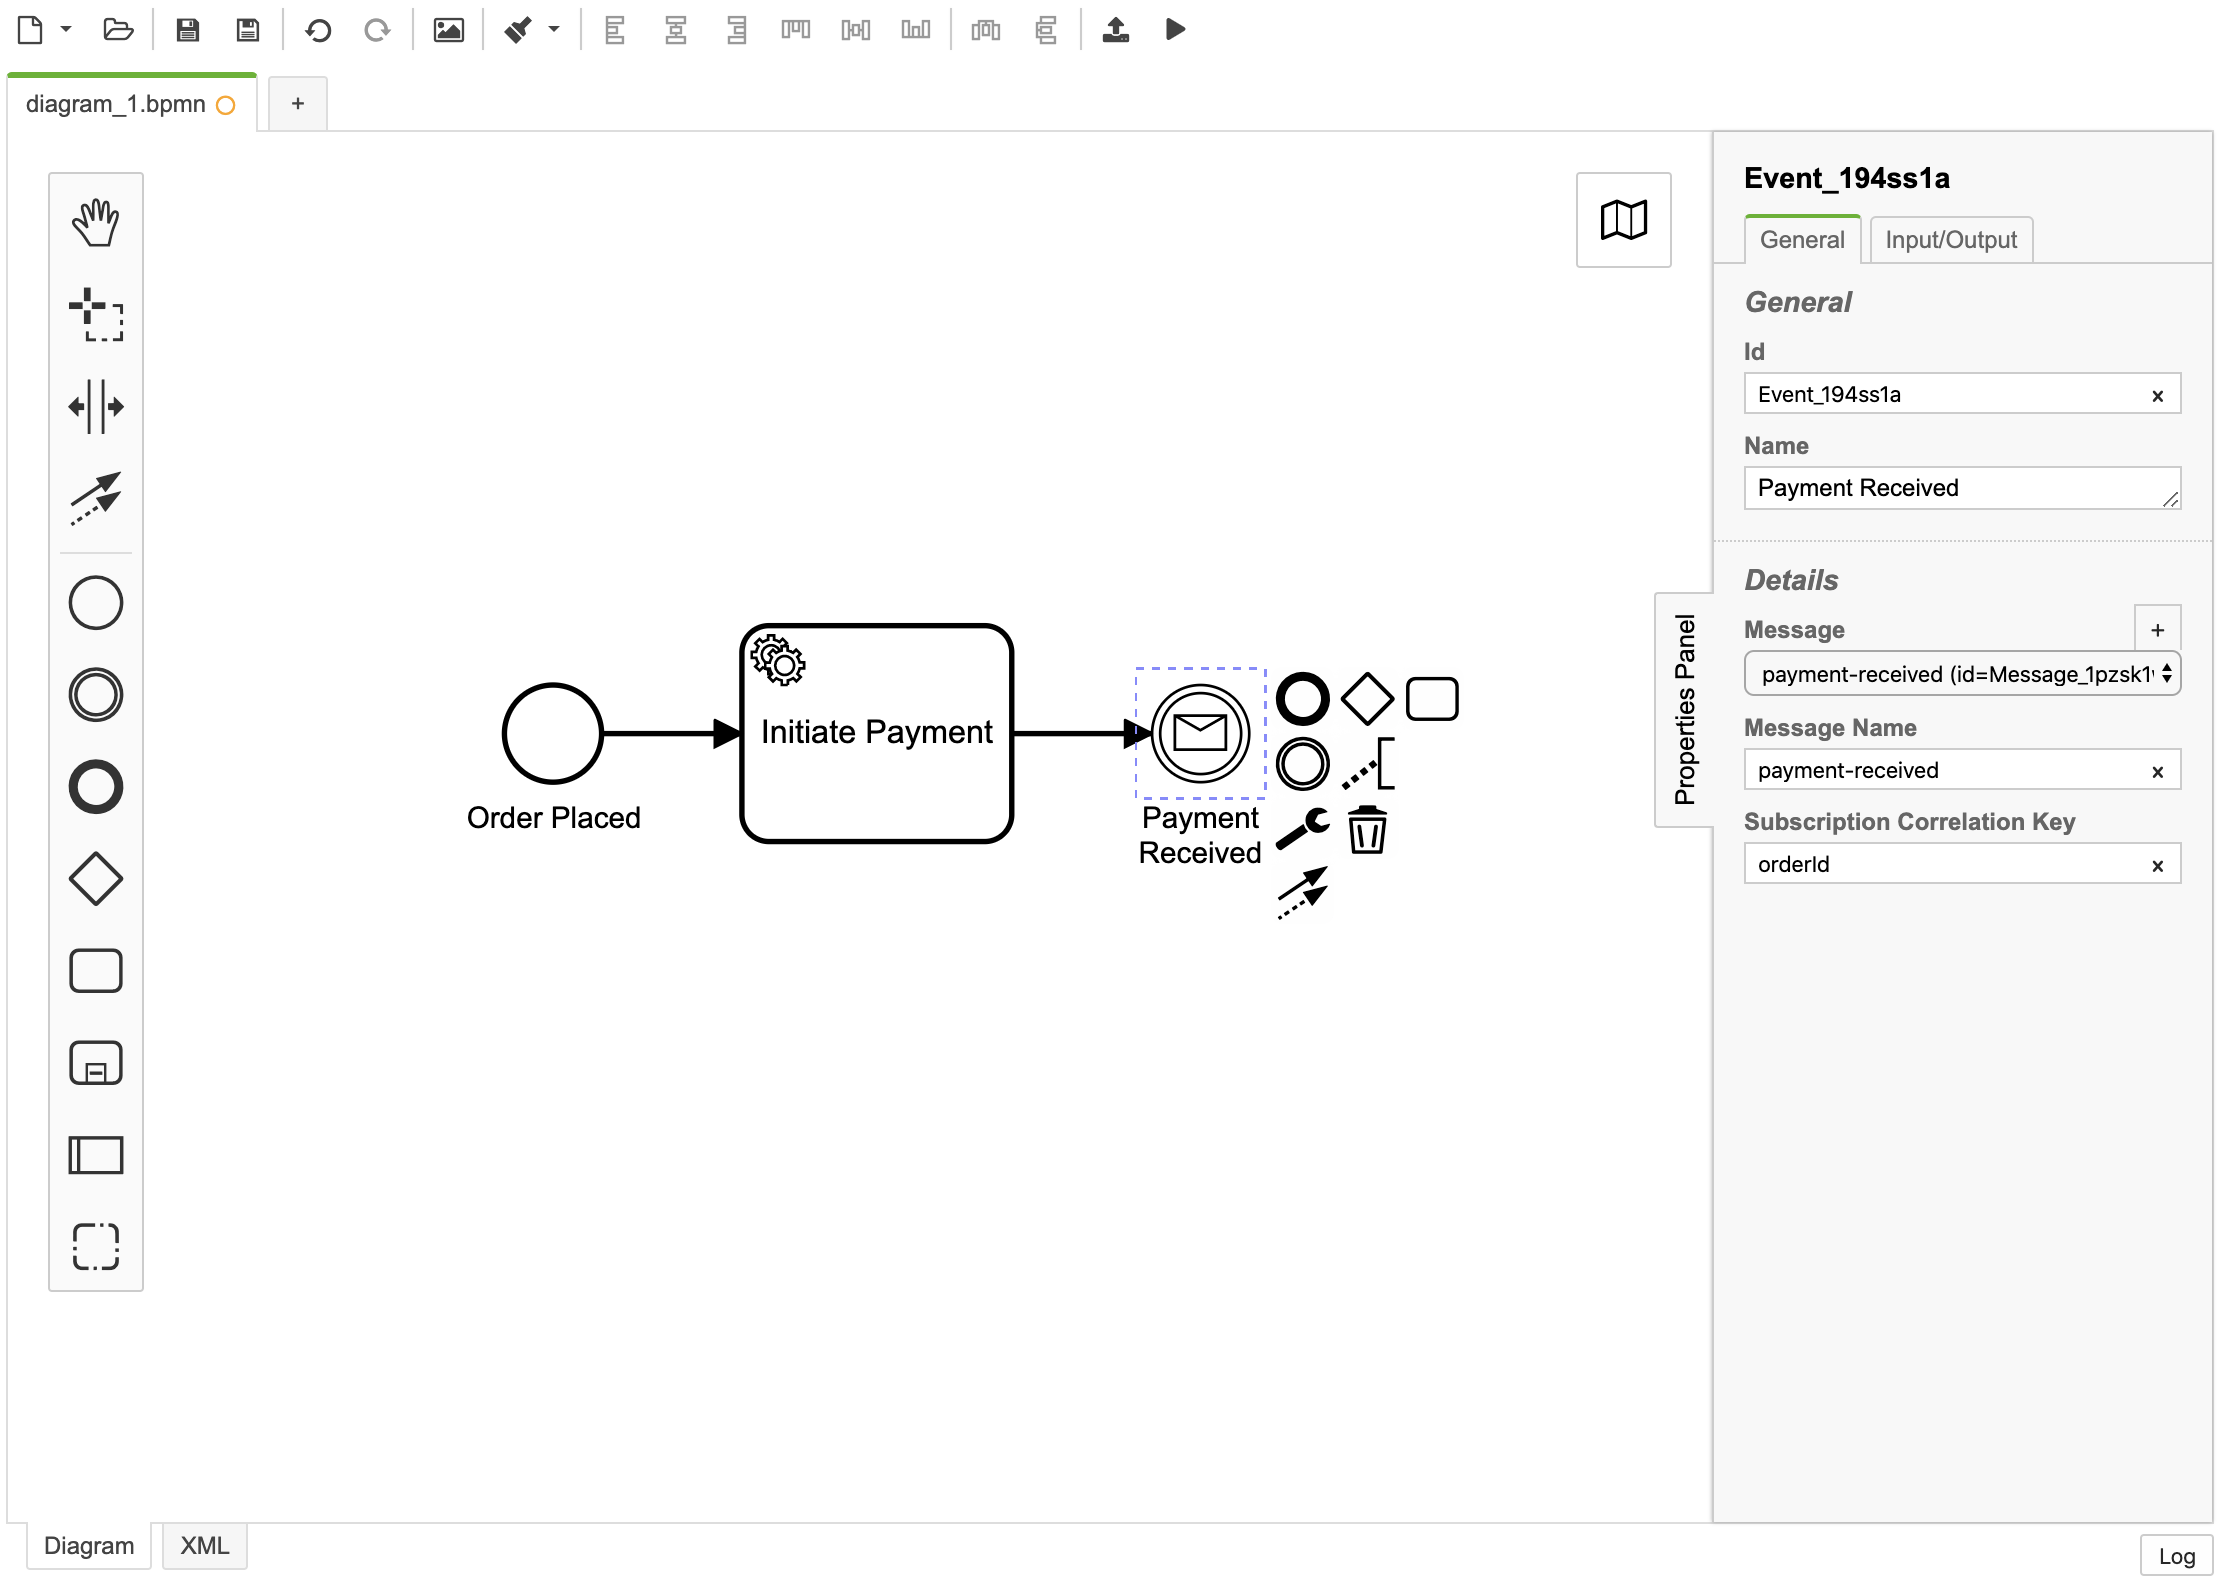
Task: Click the set color brush tool
Action: pos(518,30)
